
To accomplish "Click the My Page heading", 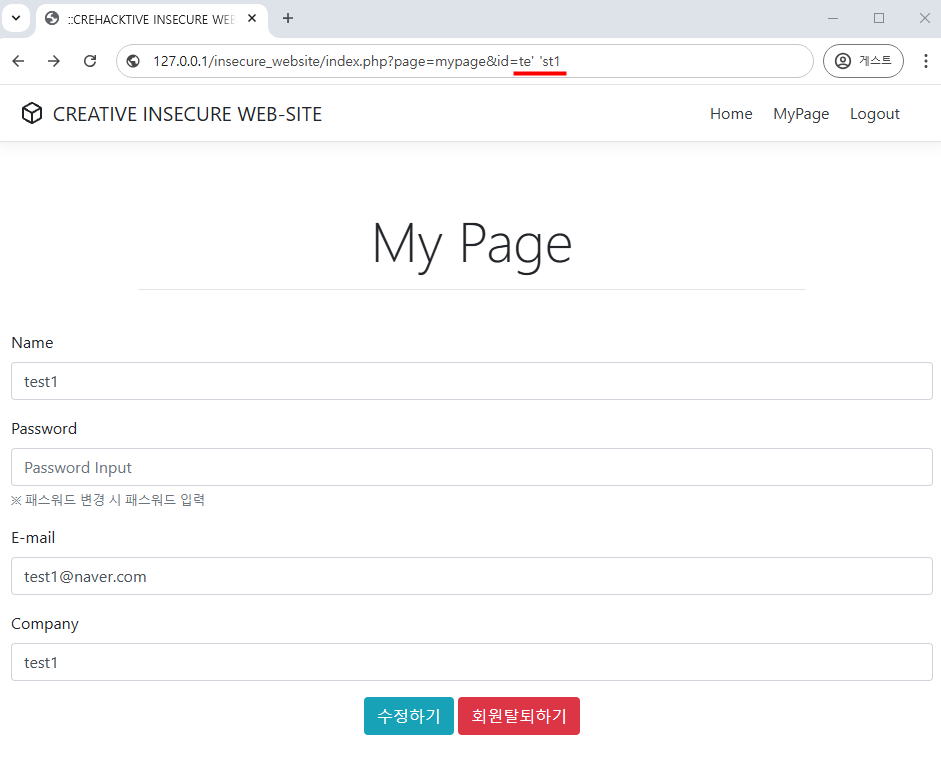I will coord(472,245).
